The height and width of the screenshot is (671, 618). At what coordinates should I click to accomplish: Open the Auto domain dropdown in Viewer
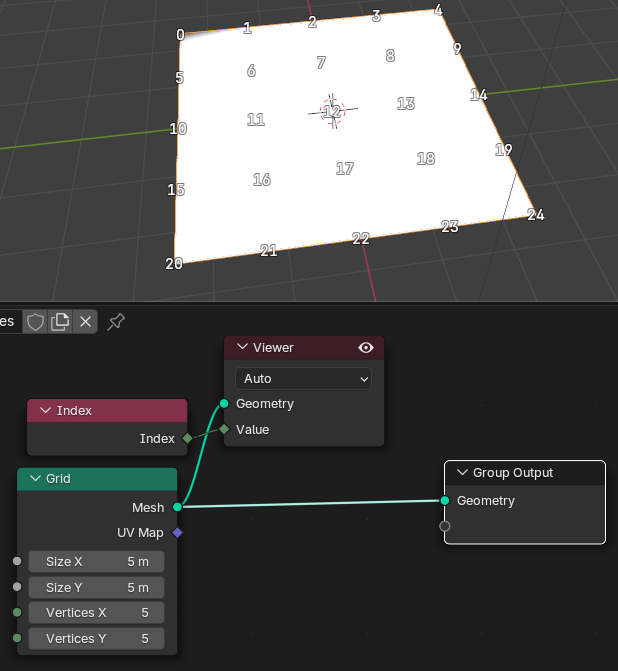pos(303,379)
